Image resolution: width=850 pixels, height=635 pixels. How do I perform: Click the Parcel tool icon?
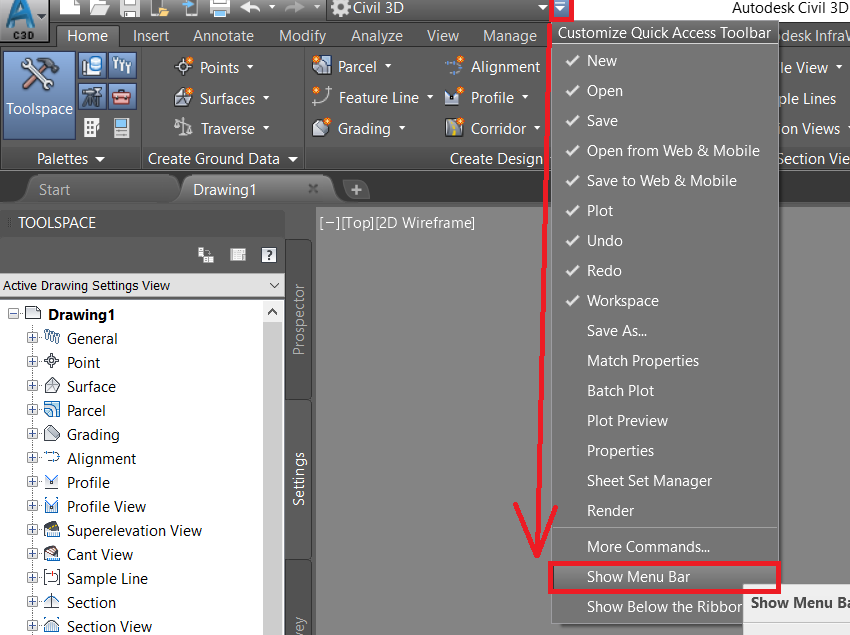click(x=321, y=66)
